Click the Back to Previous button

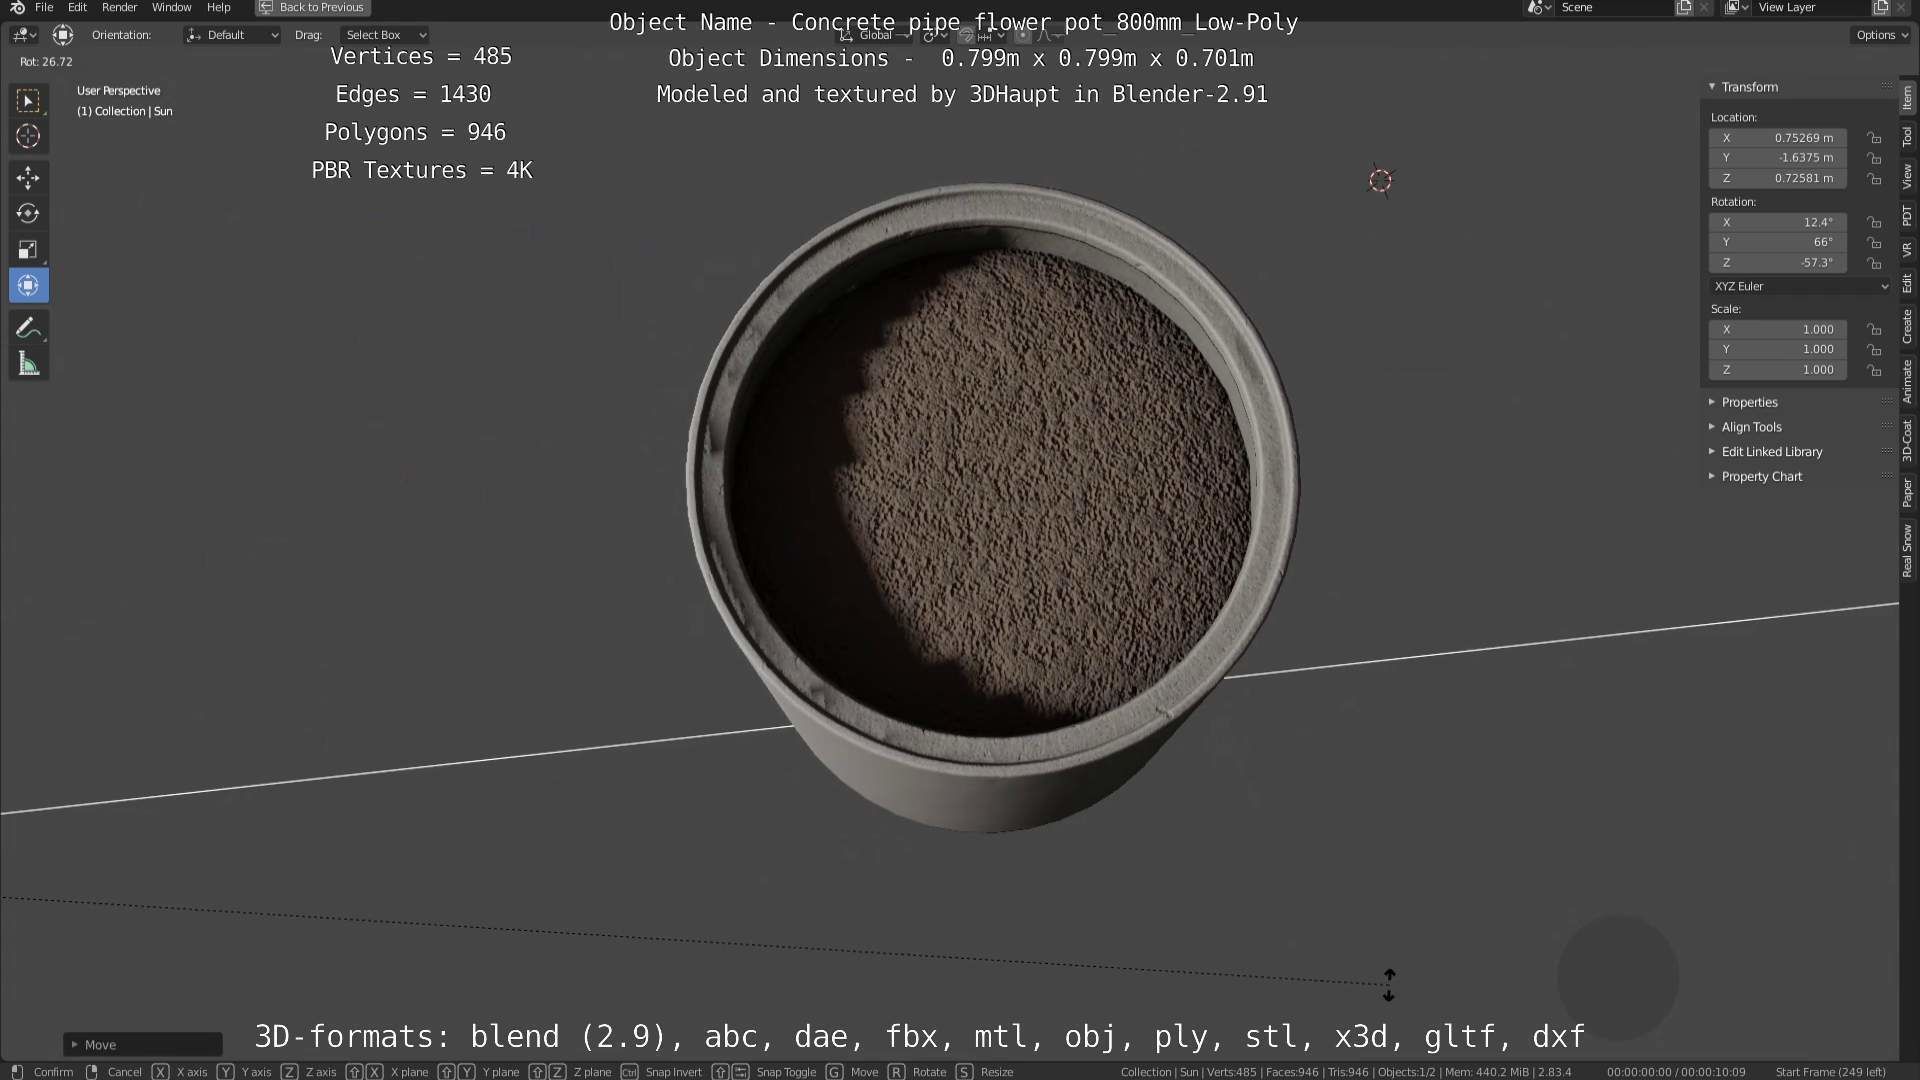313,8
